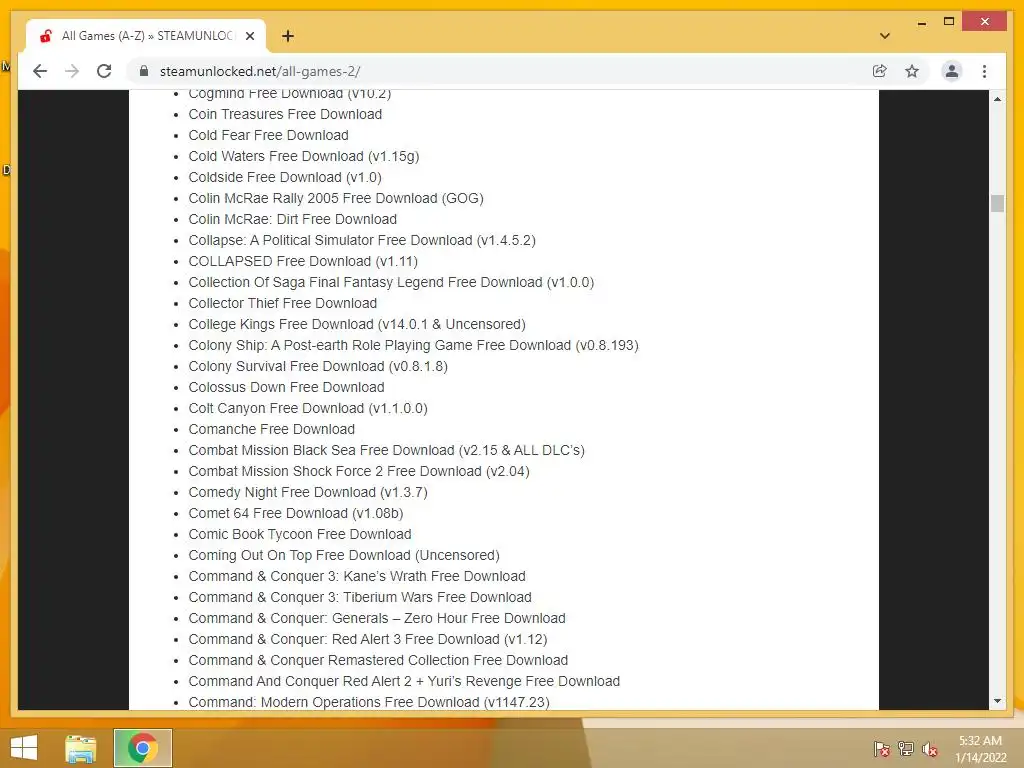1024x768 pixels.
Task: Open Colony Ship Post-earth RPG link
Action: (x=413, y=345)
